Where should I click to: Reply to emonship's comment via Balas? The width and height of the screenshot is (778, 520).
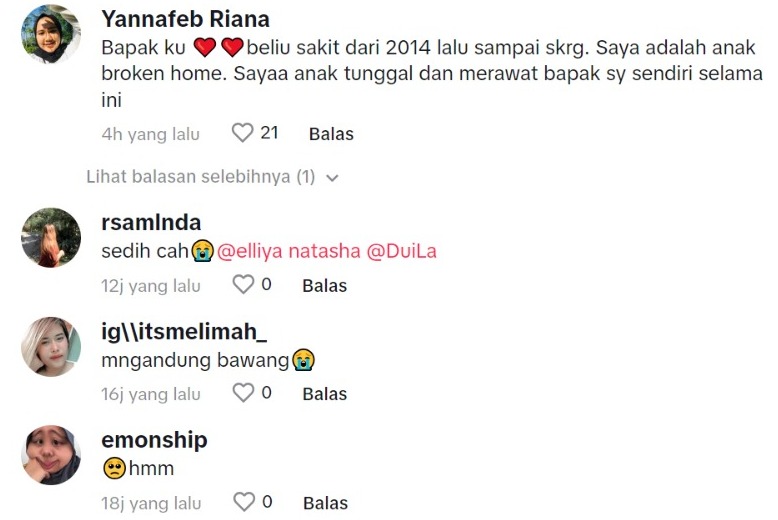point(324,503)
